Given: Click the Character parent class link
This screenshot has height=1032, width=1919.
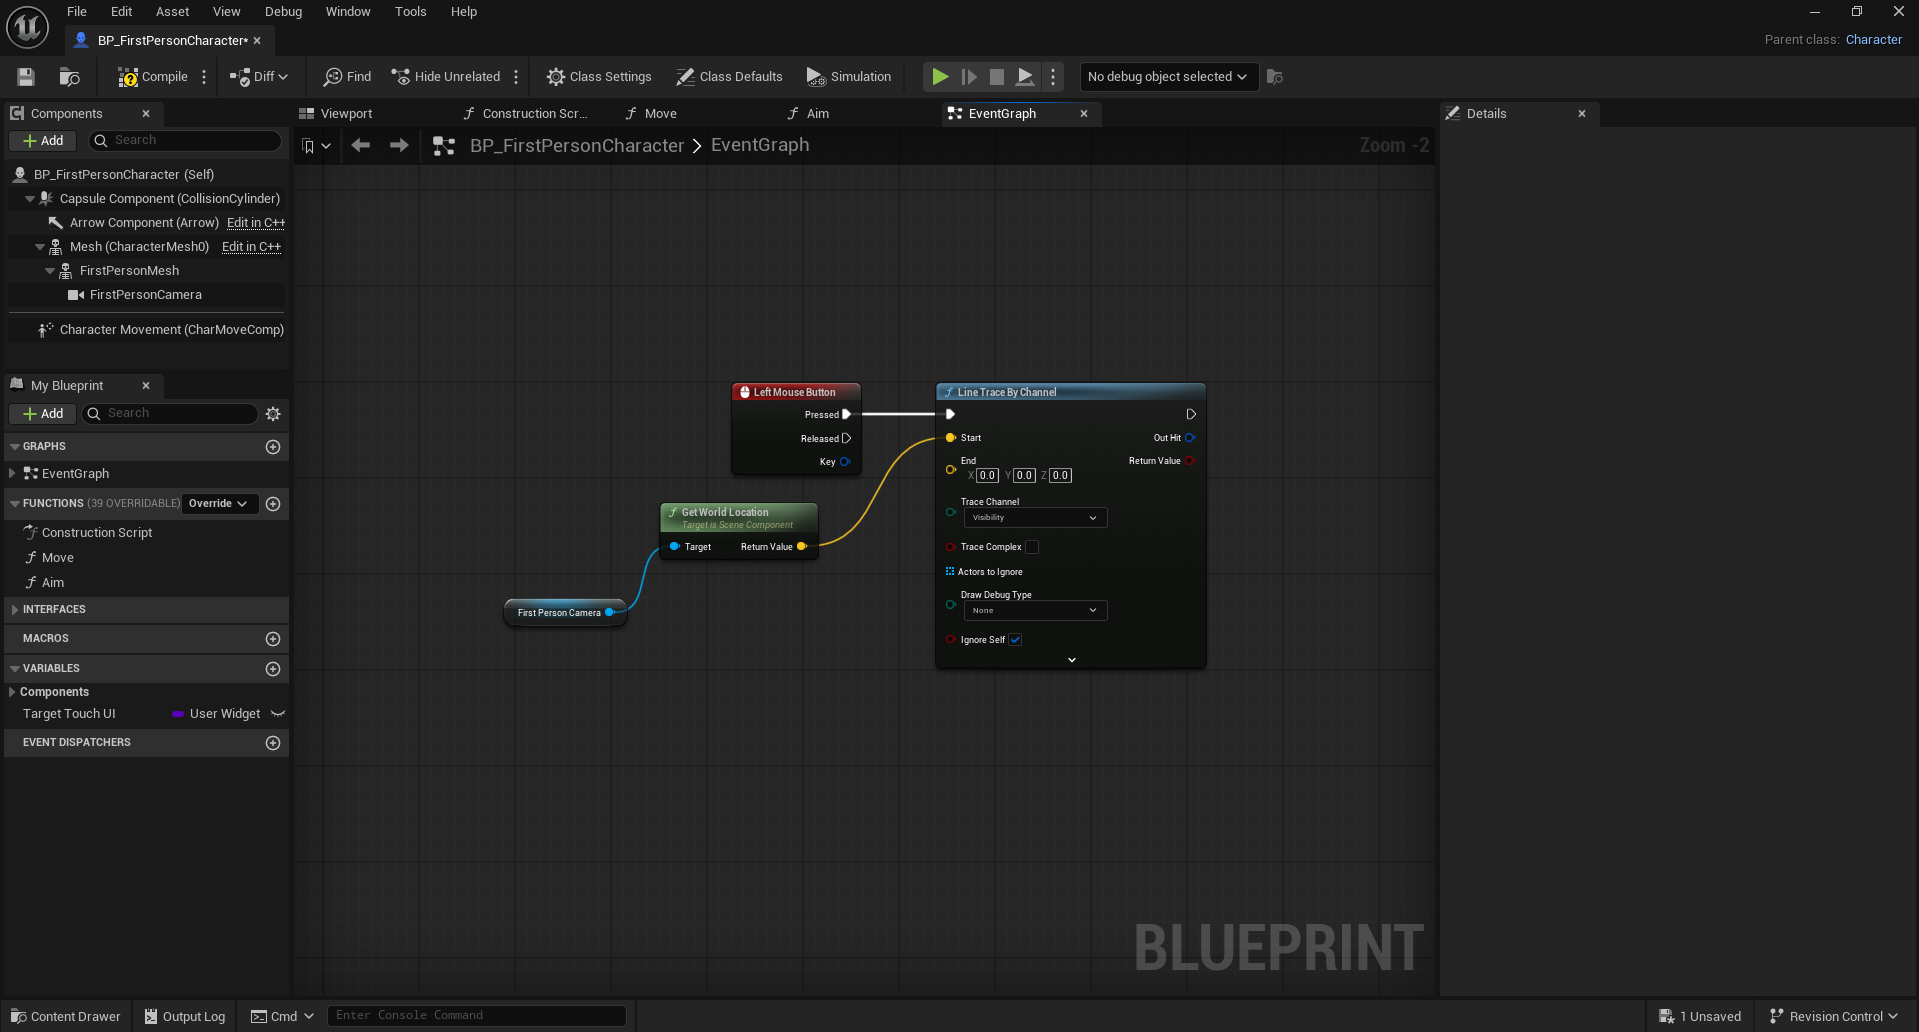Looking at the screenshot, I should tap(1873, 40).
